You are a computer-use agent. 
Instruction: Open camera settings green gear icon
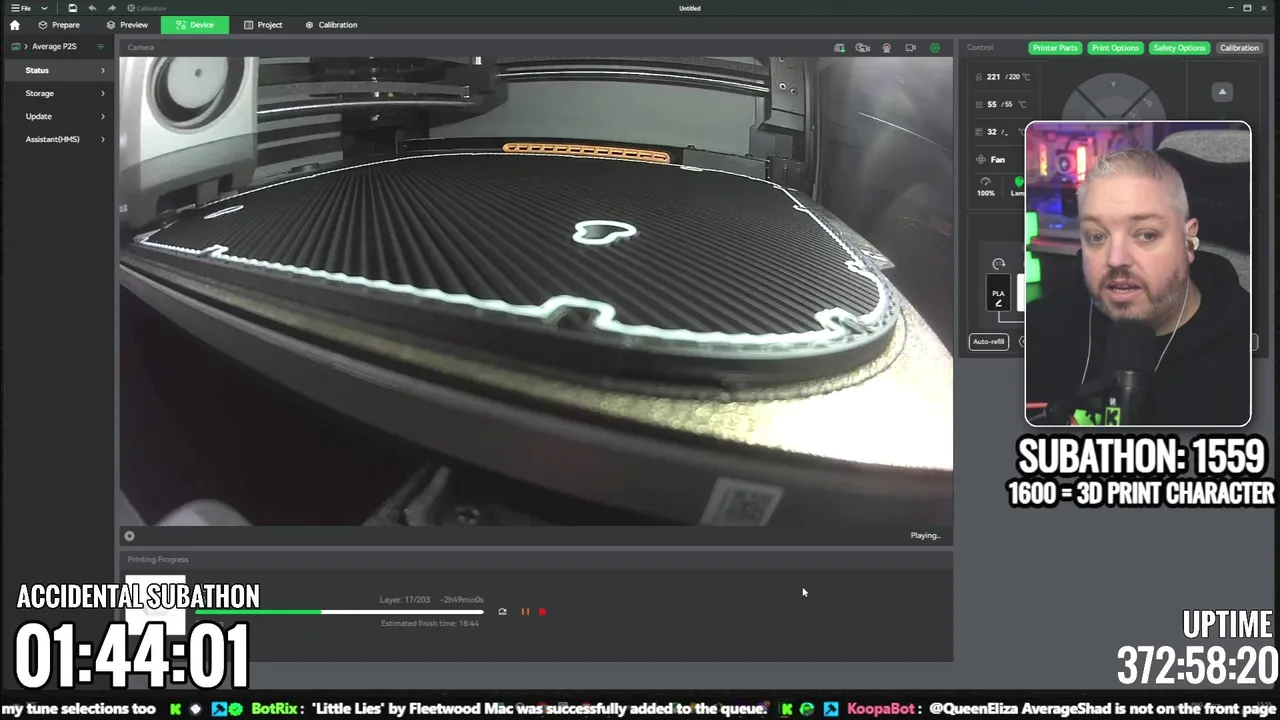click(935, 48)
